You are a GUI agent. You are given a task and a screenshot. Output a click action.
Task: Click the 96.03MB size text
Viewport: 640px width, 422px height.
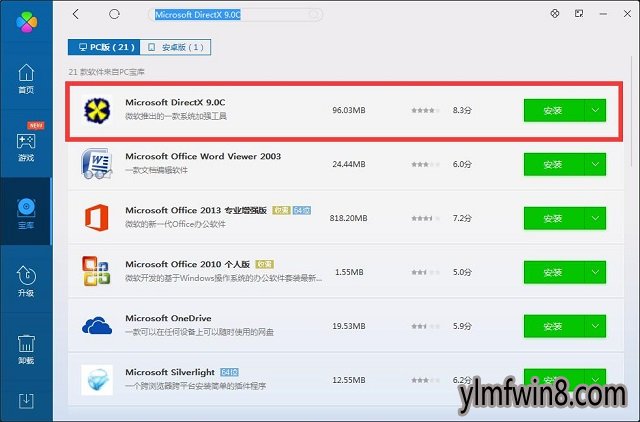point(349,110)
